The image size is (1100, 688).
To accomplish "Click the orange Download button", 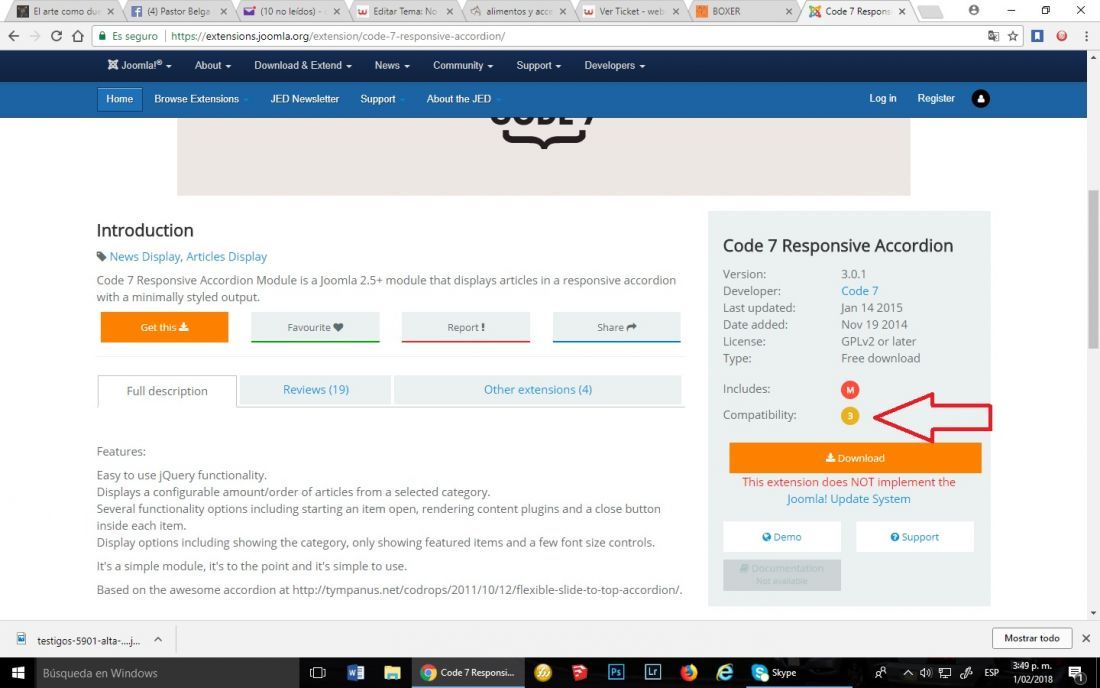I will pos(855,458).
